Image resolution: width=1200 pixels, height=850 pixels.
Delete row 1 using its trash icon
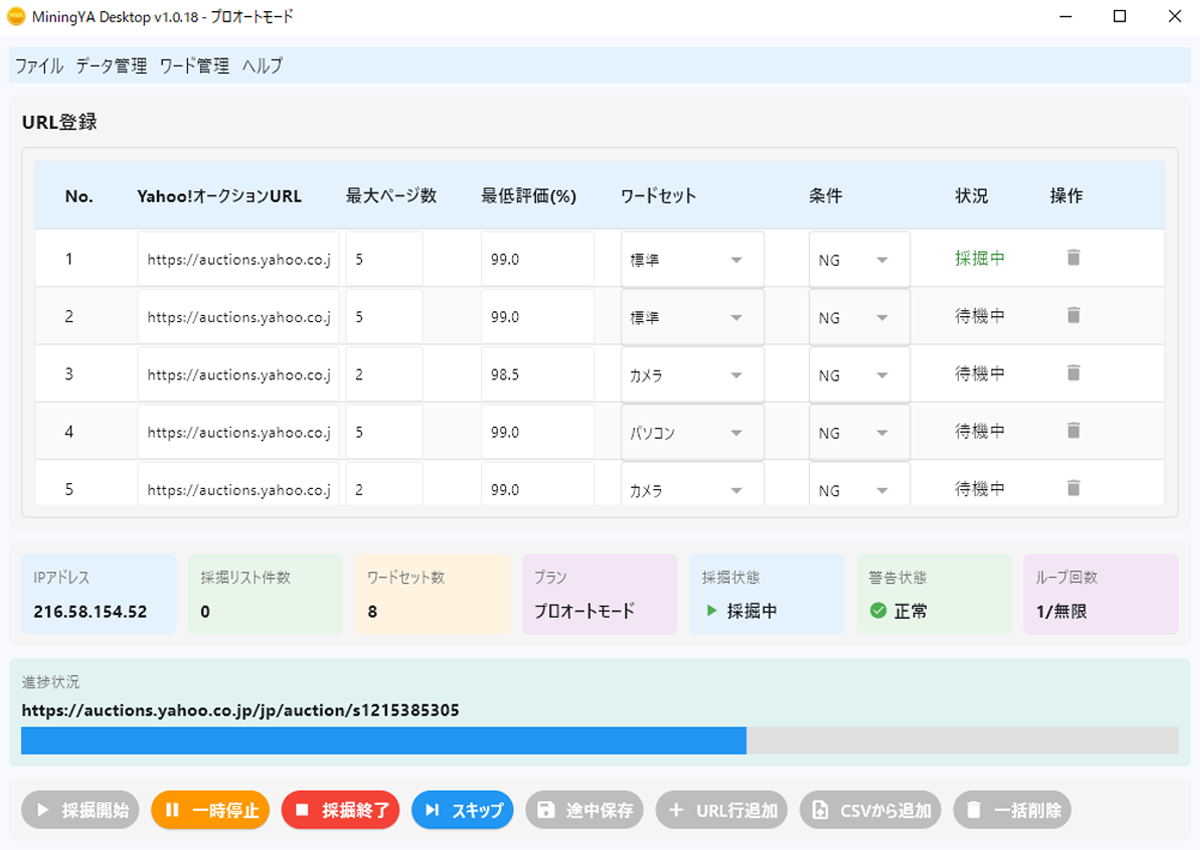(1073, 258)
